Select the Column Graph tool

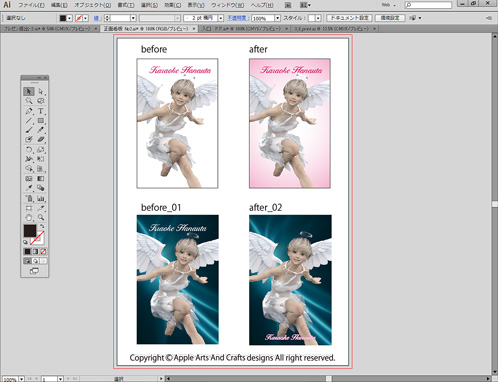pyautogui.click(x=41, y=198)
